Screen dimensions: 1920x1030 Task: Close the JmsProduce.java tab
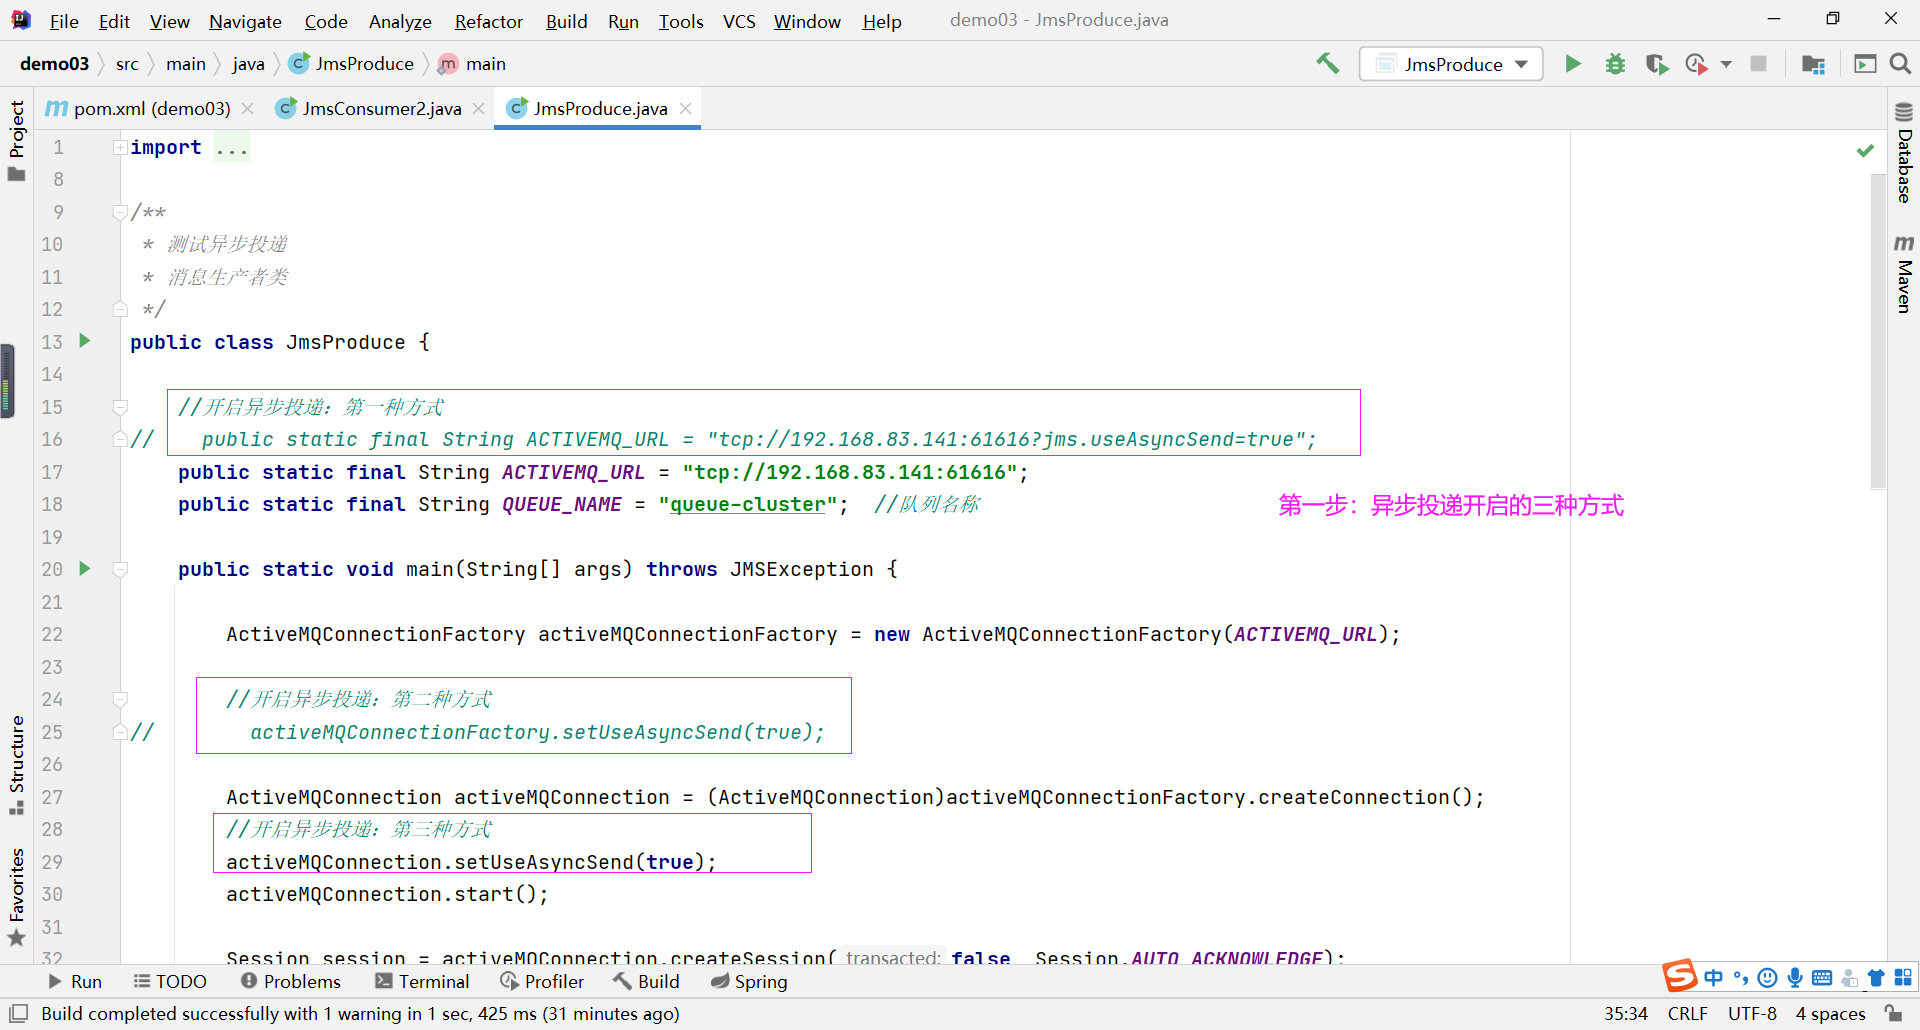click(x=685, y=108)
